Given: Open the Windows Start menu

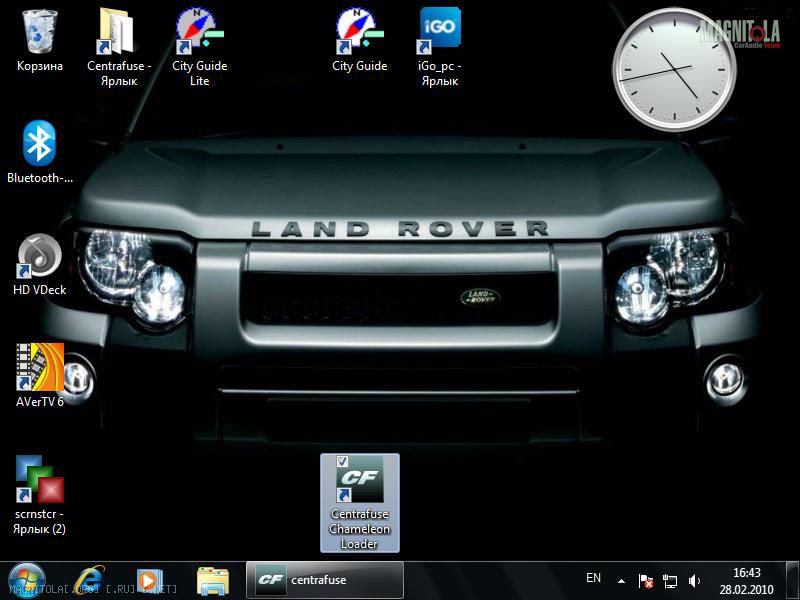Looking at the screenshot, I should (x=26, y=581).
